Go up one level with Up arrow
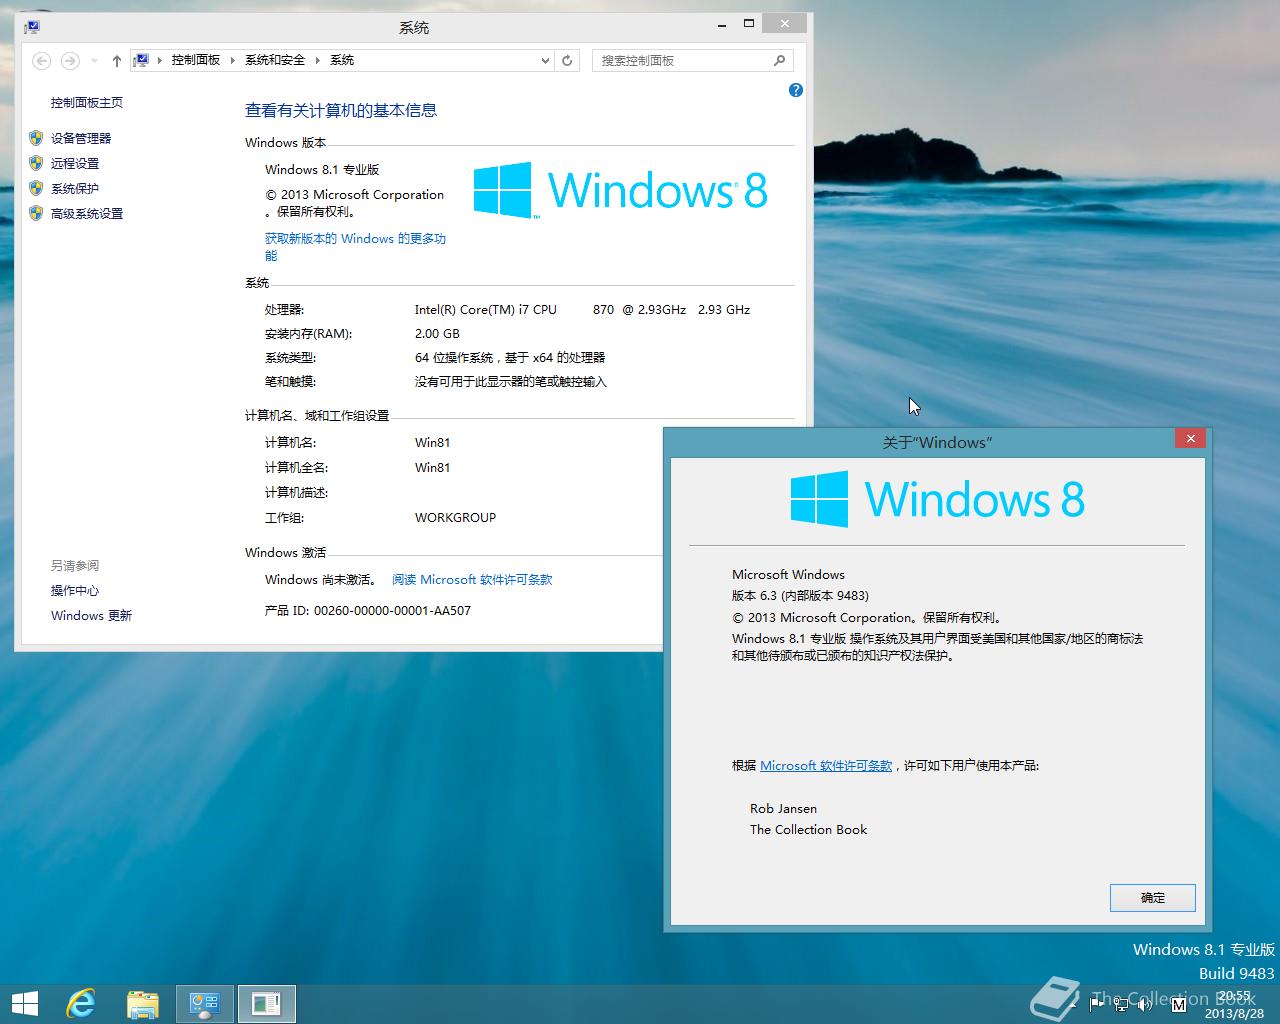The width and height of the screenshot is (1280, 1024). click(117, 60)
